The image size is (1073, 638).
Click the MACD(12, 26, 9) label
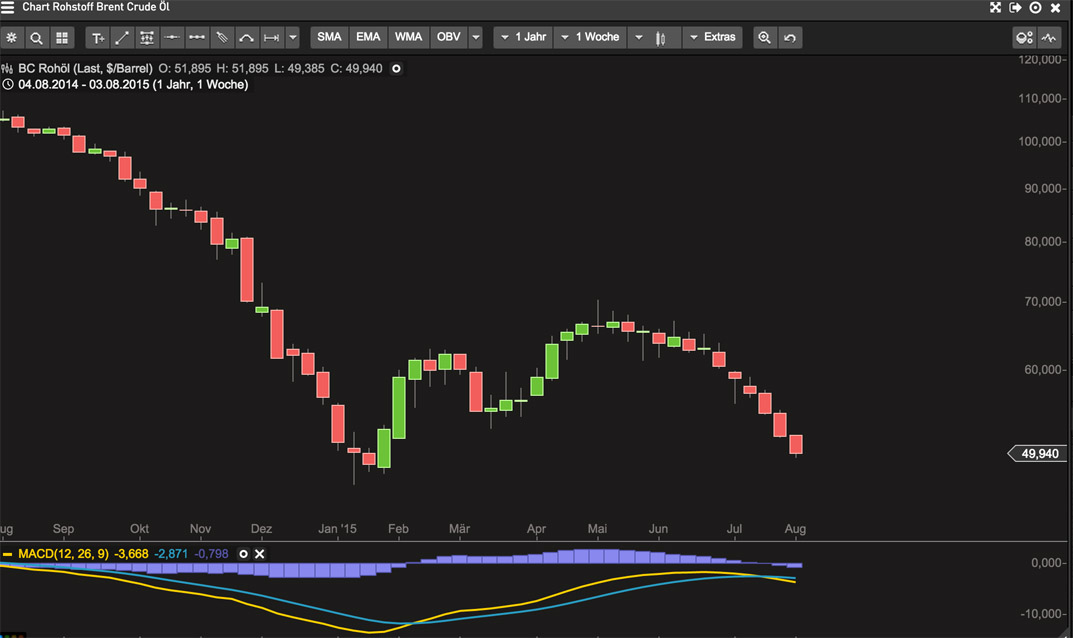(x=63, y=554)
